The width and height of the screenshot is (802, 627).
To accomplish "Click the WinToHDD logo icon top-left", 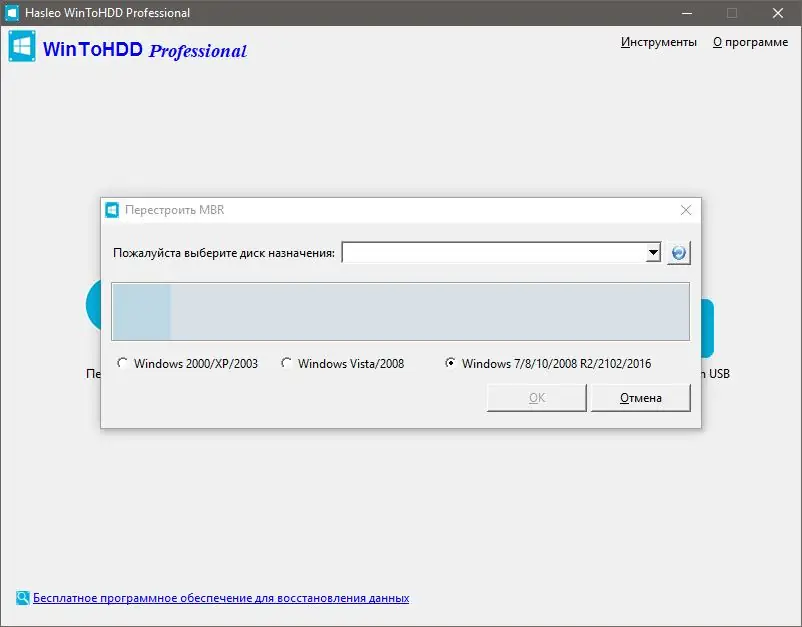I will point(21,46).
